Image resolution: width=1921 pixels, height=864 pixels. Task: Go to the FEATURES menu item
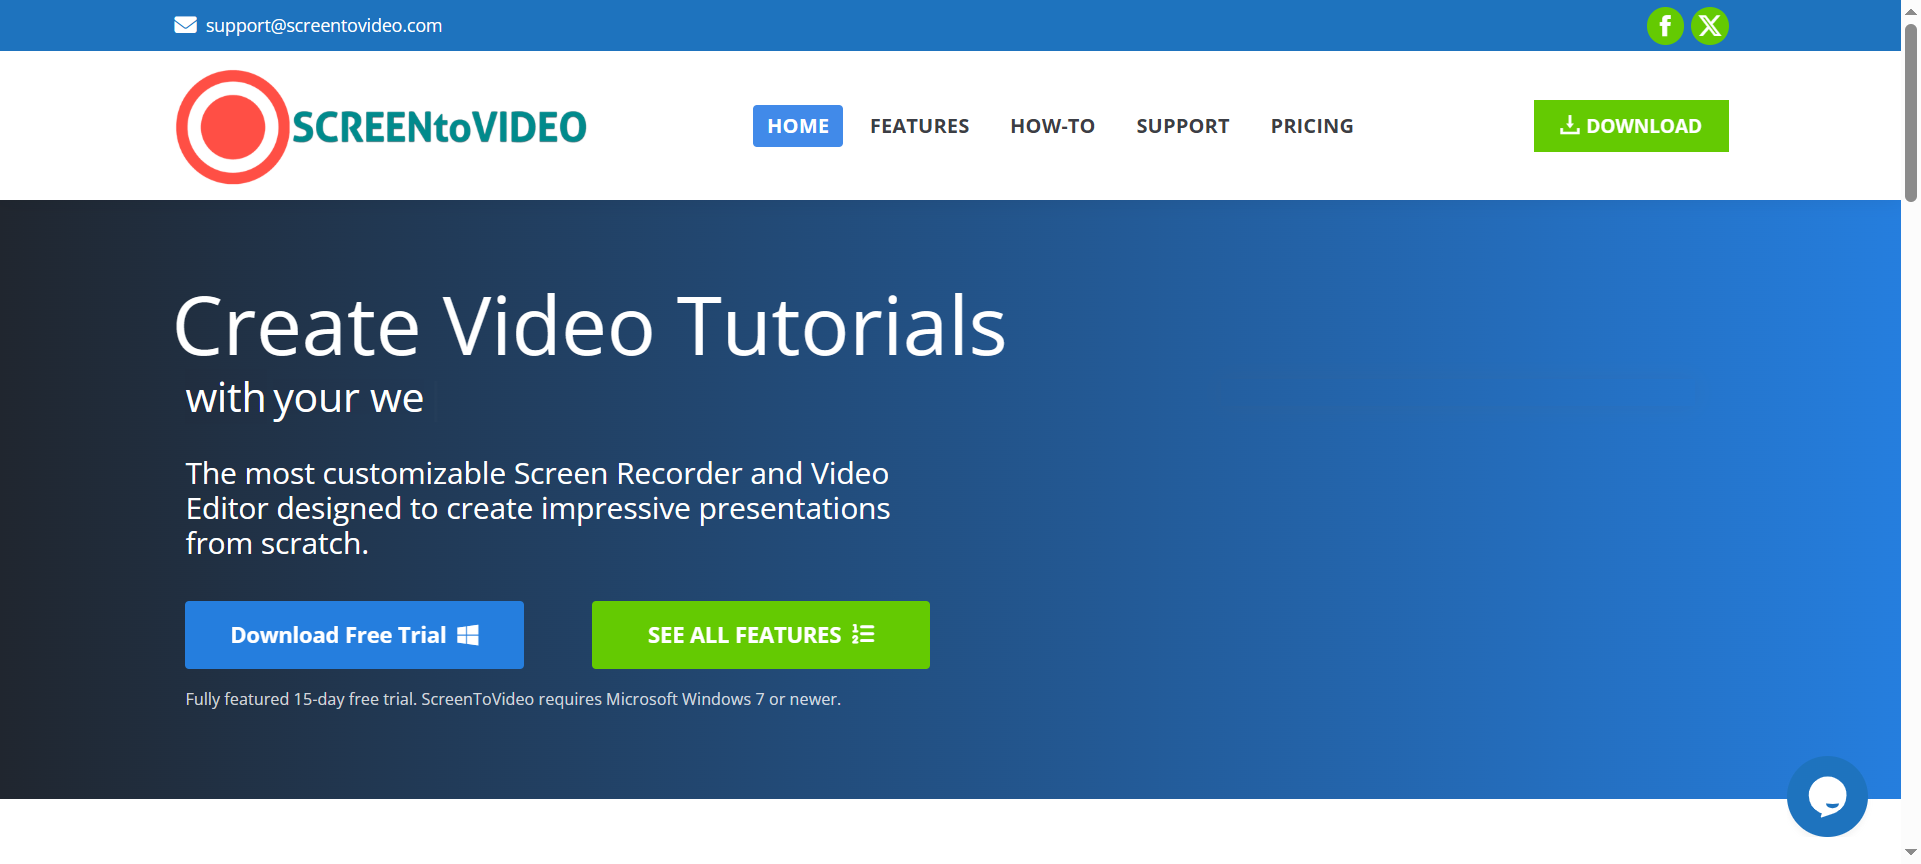(x=919, y=126)
